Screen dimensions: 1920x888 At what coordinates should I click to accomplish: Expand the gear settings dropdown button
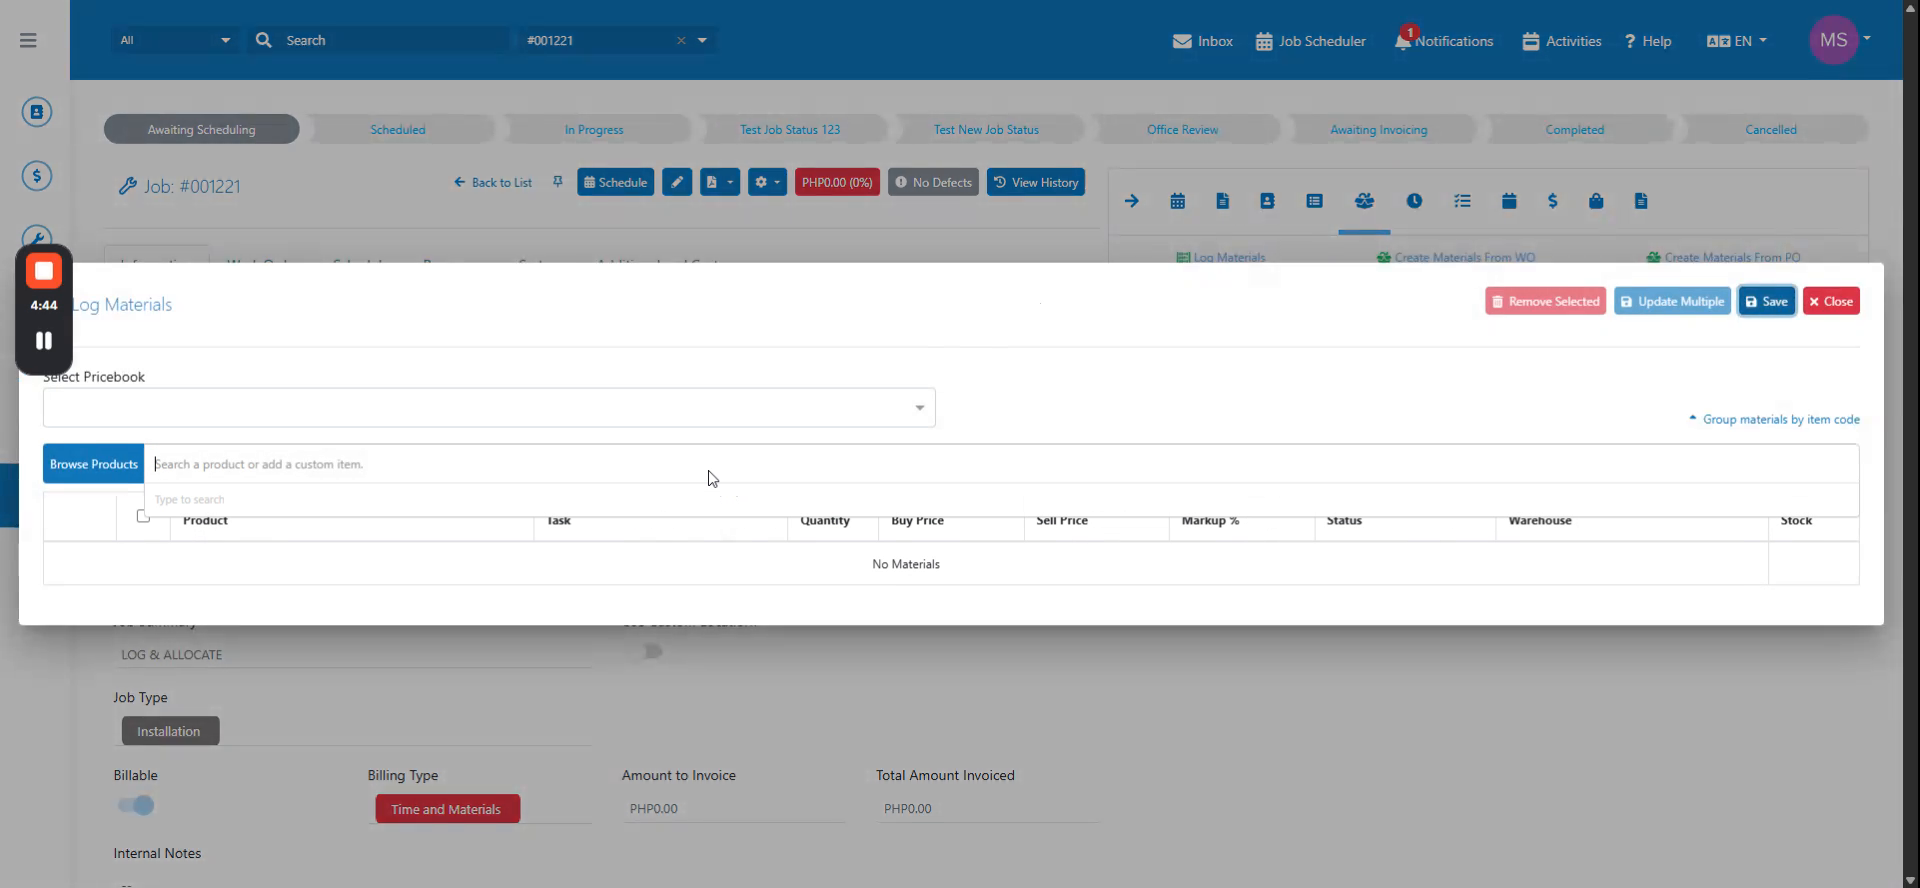pos(767,182)
